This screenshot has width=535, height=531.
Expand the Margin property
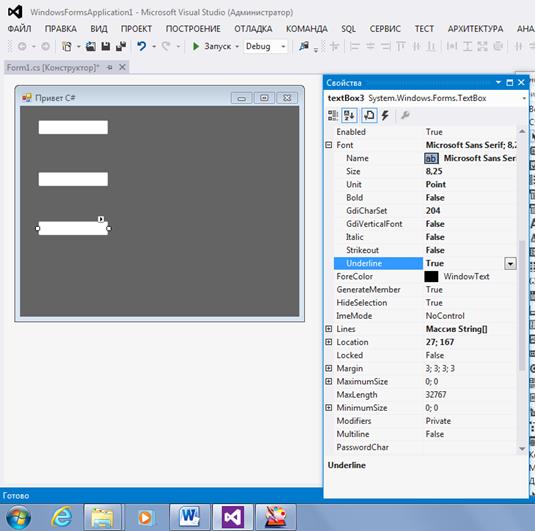pyautogui.click(x=329, y=368)
